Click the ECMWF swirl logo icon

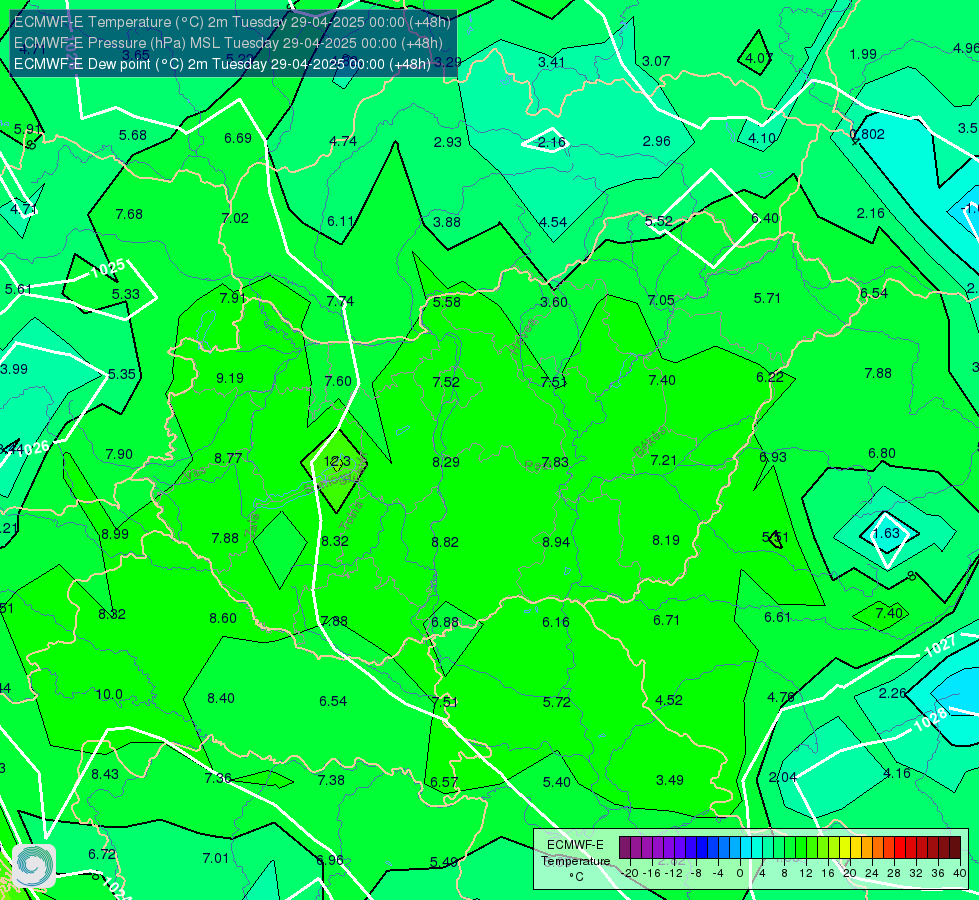34,866
